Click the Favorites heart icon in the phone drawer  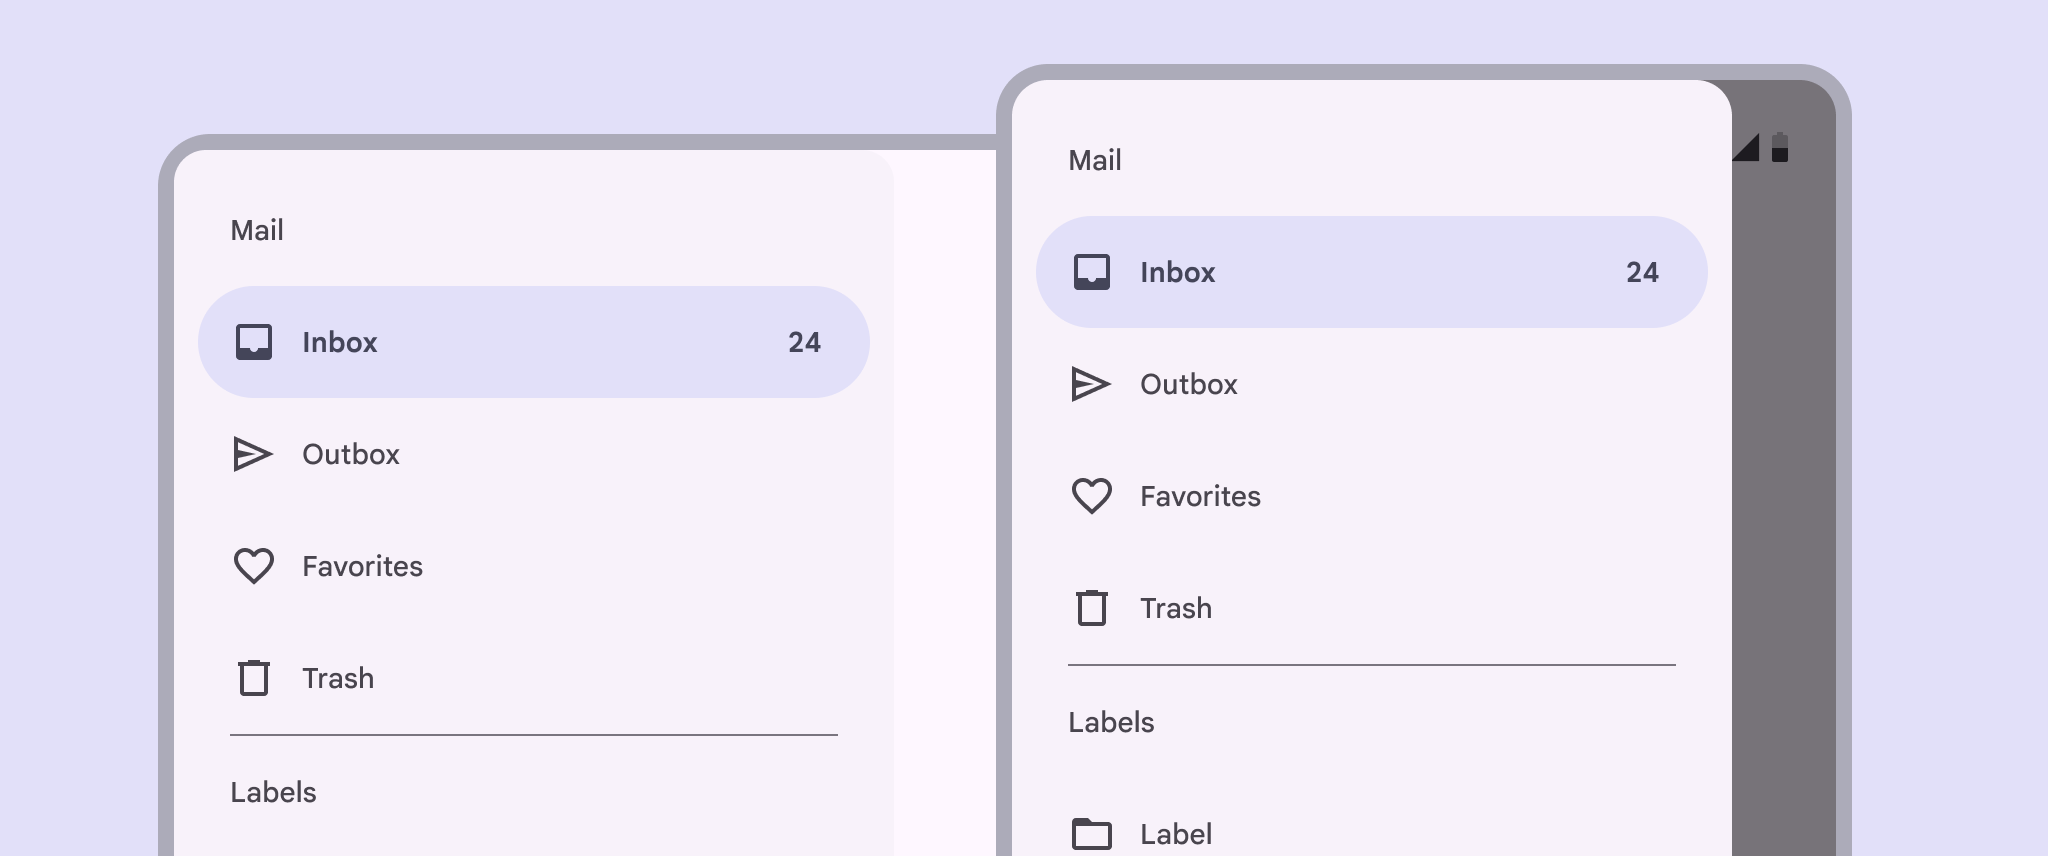click(x=1091, y=496)
